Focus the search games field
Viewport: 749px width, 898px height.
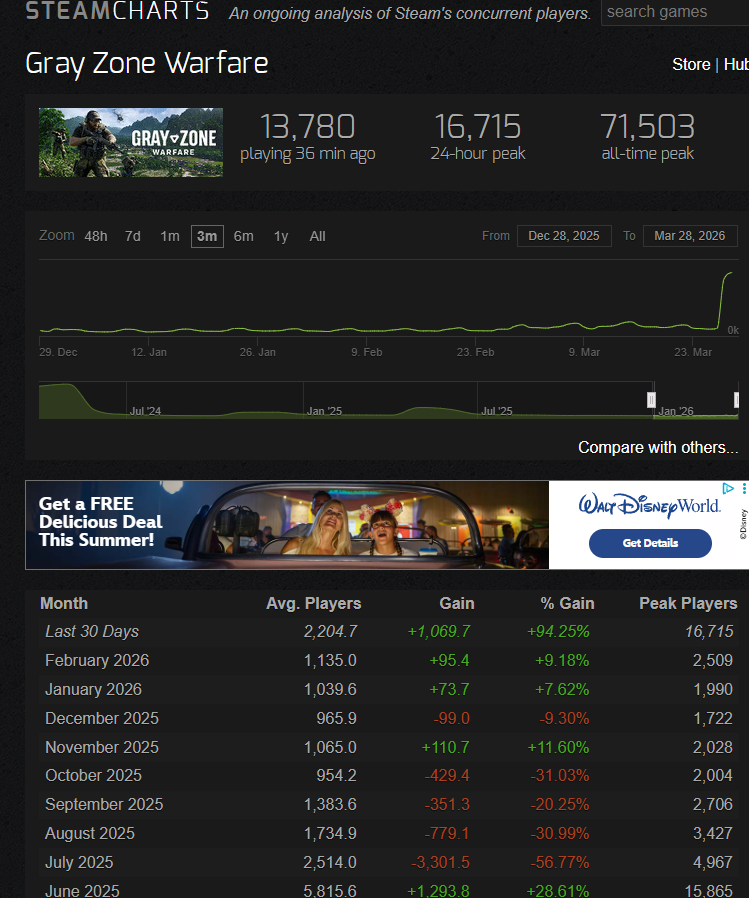click(x=675, y=12)
